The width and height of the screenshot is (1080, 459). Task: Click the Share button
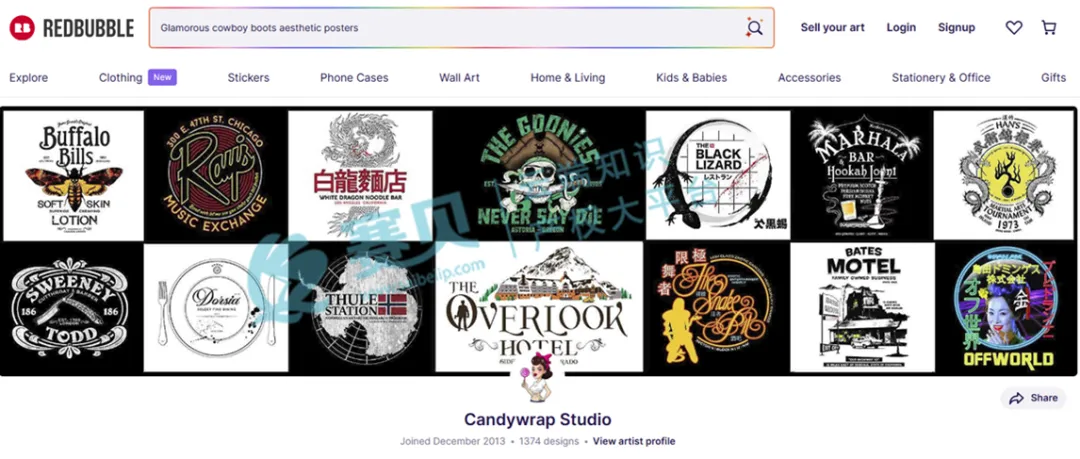pyautogui.click(x=1033, y=398)
